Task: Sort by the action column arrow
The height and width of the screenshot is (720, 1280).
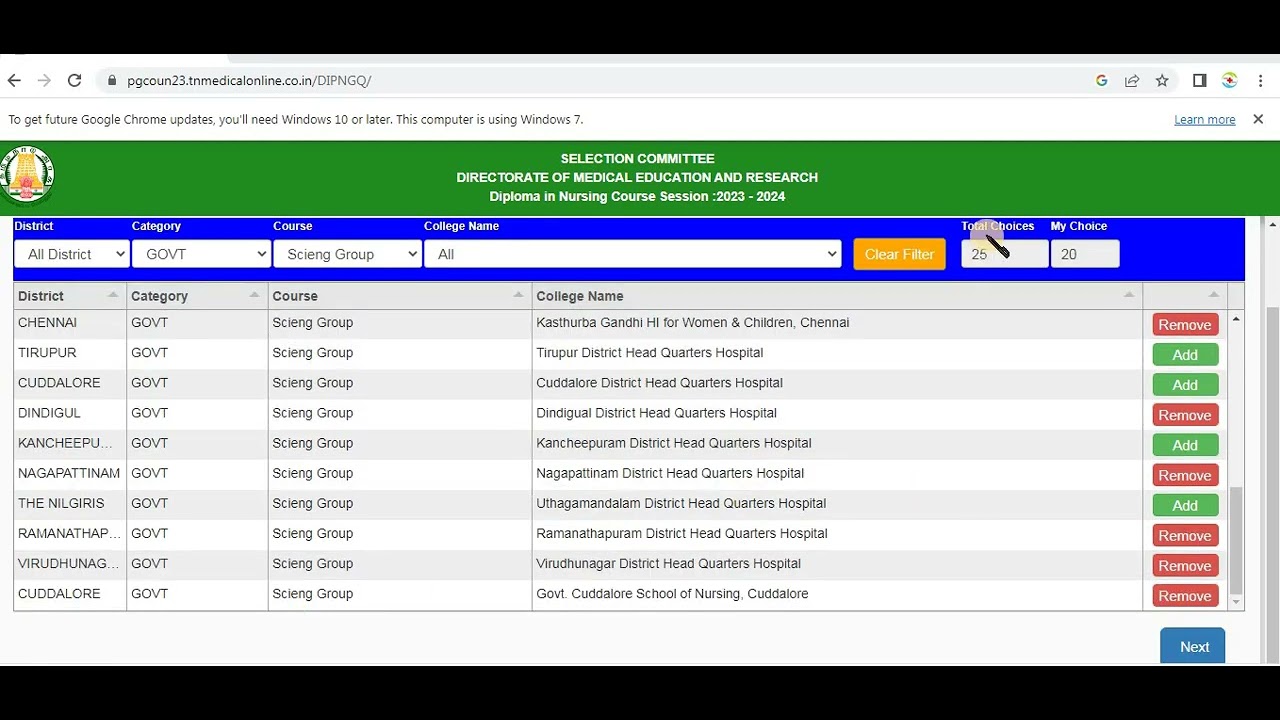Action: click(x=1214, y=295)
